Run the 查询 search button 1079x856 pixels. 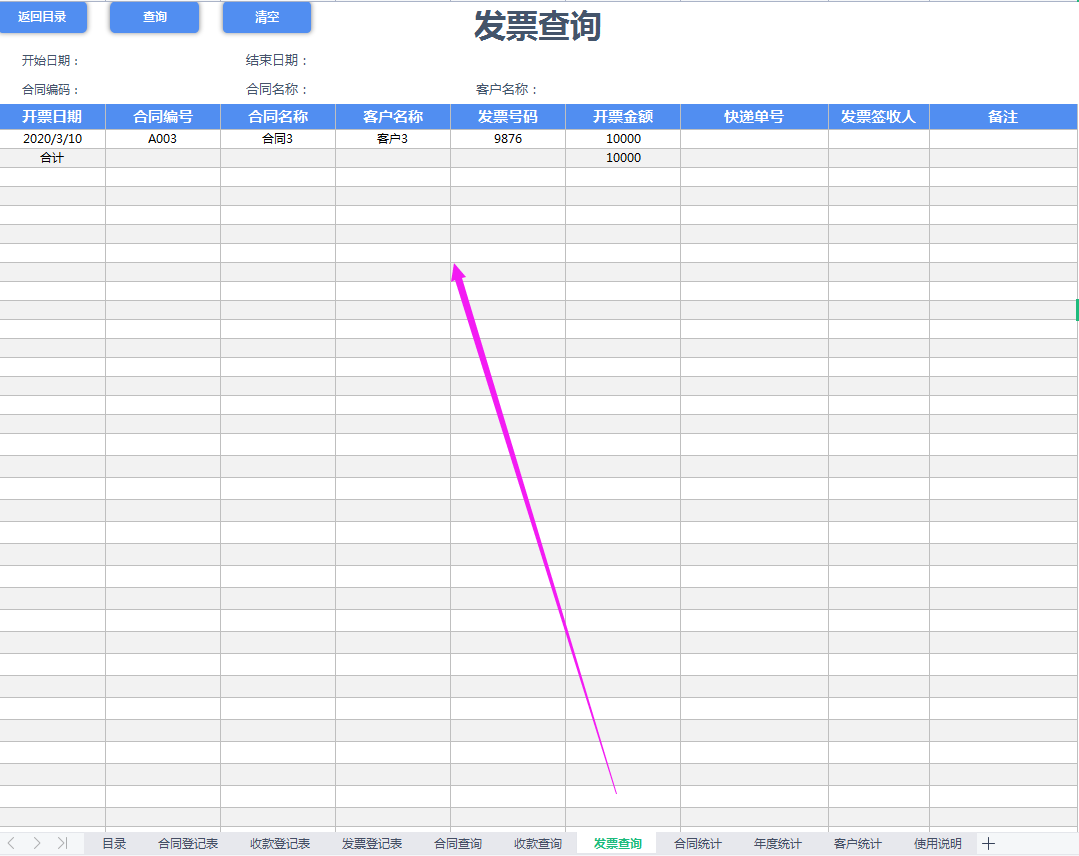tap(154, 17)
